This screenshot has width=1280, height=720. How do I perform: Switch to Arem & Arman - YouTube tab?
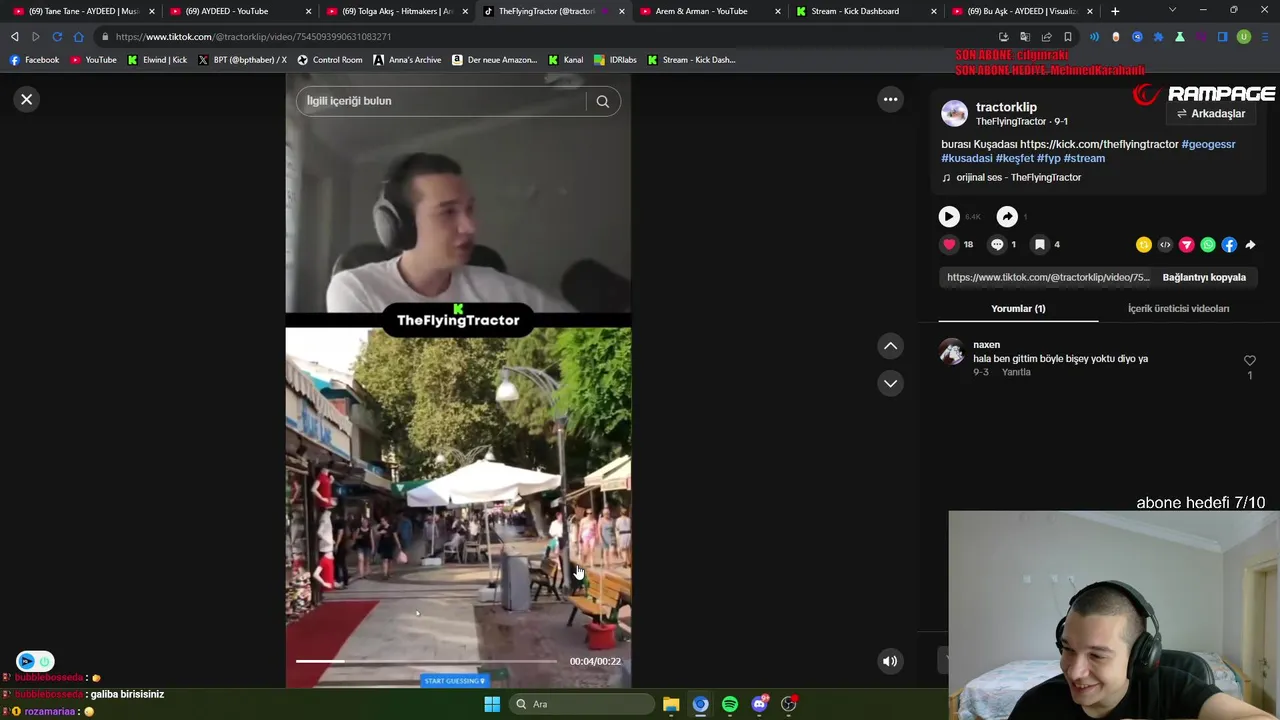[x=709, y=11]
